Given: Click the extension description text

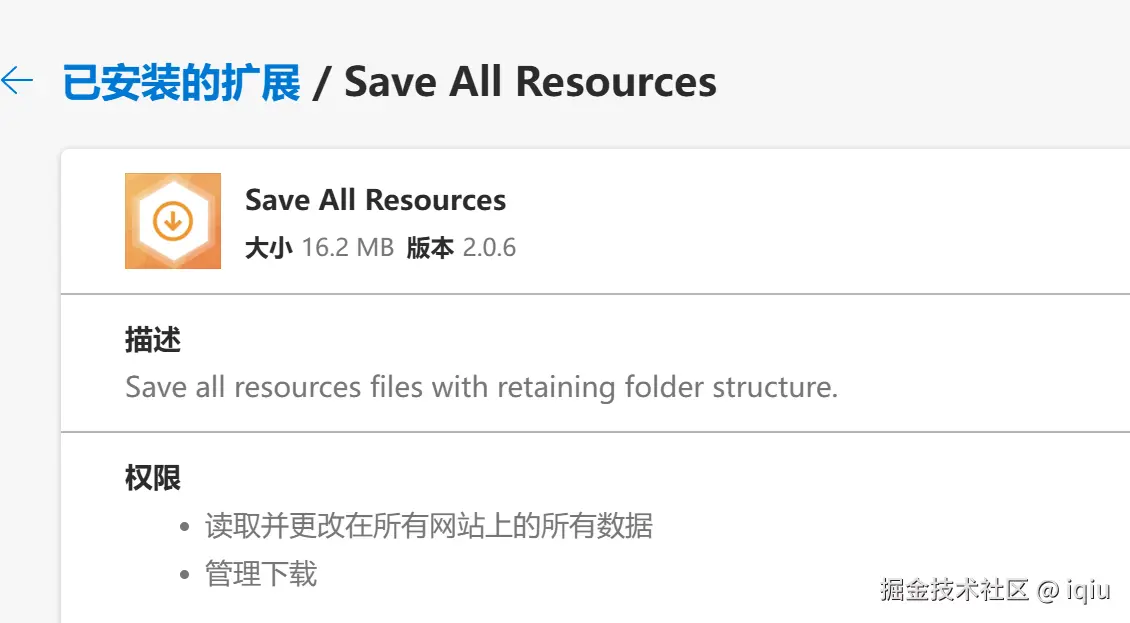Looking at the screenshot, I should (481, 387).
